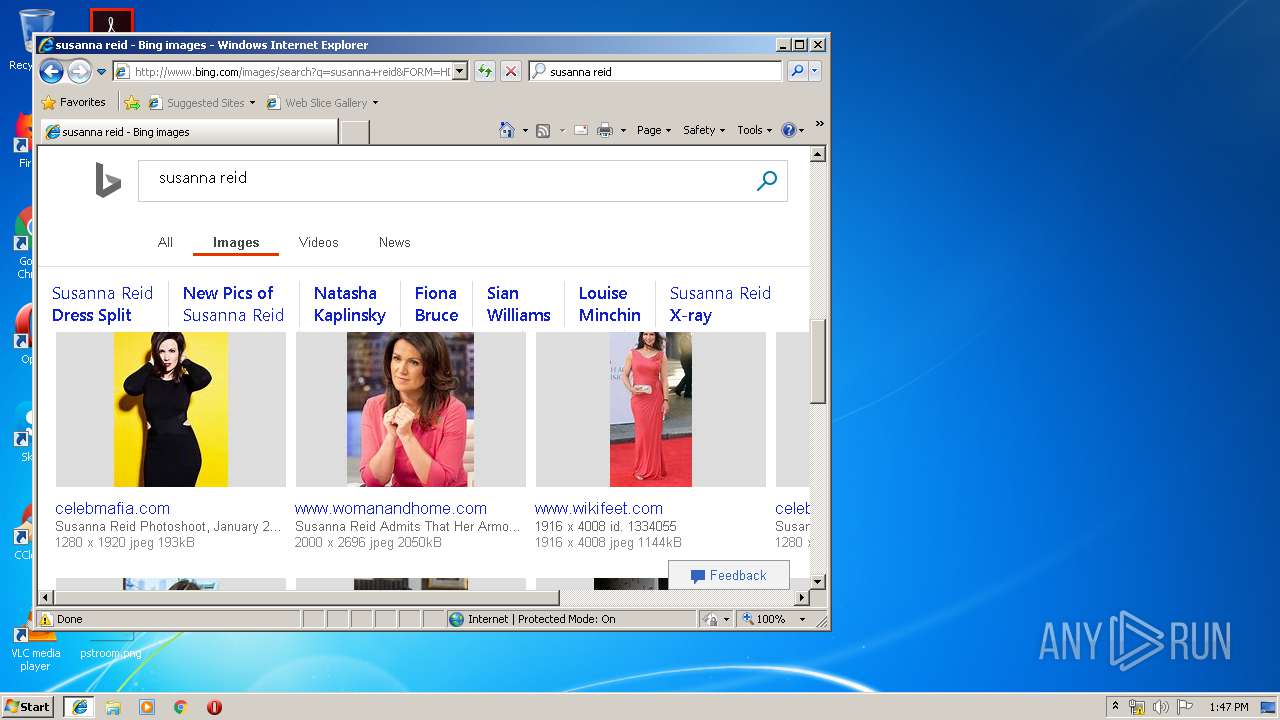Switch to the Images tab
Image resolution: width=1280 pixels, height=720 pixels.
click(236, 242)
